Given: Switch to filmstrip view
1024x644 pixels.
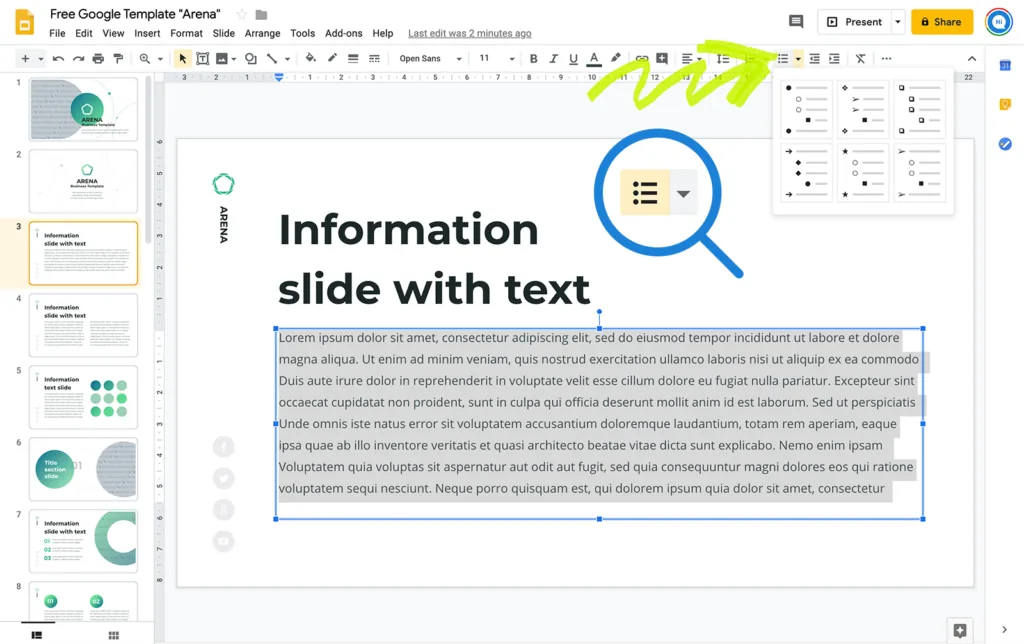Looking at the screenshot, I should coord(37,635).
